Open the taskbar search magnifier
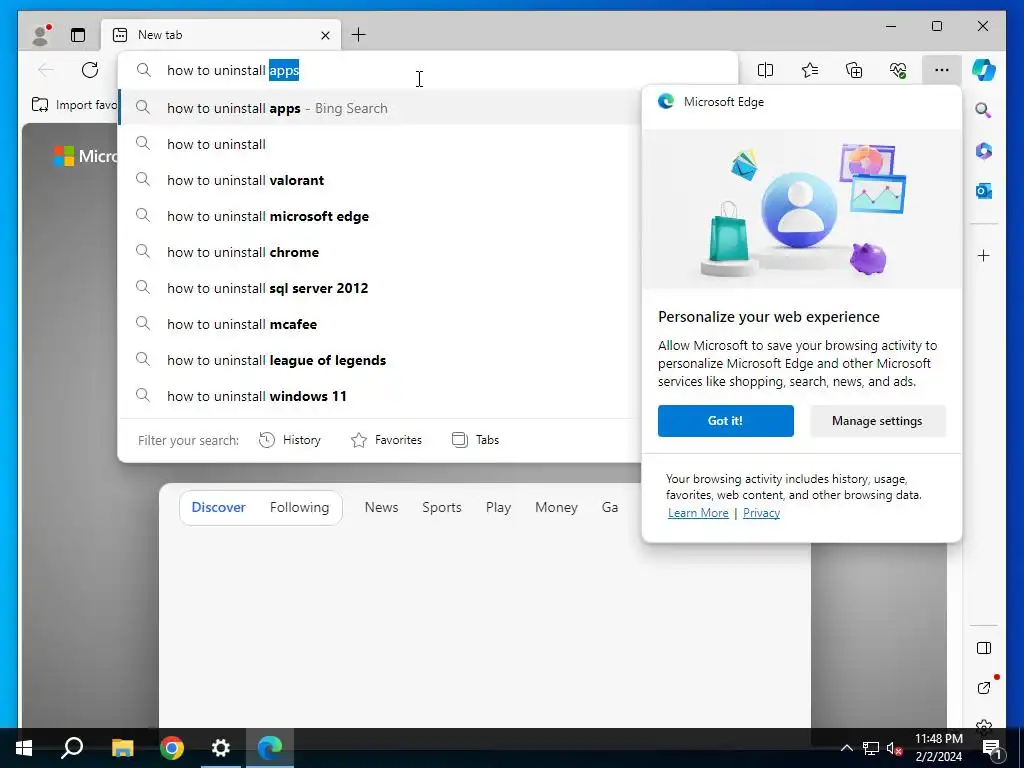Screen dimensions: 1024x768 point(72,748)
